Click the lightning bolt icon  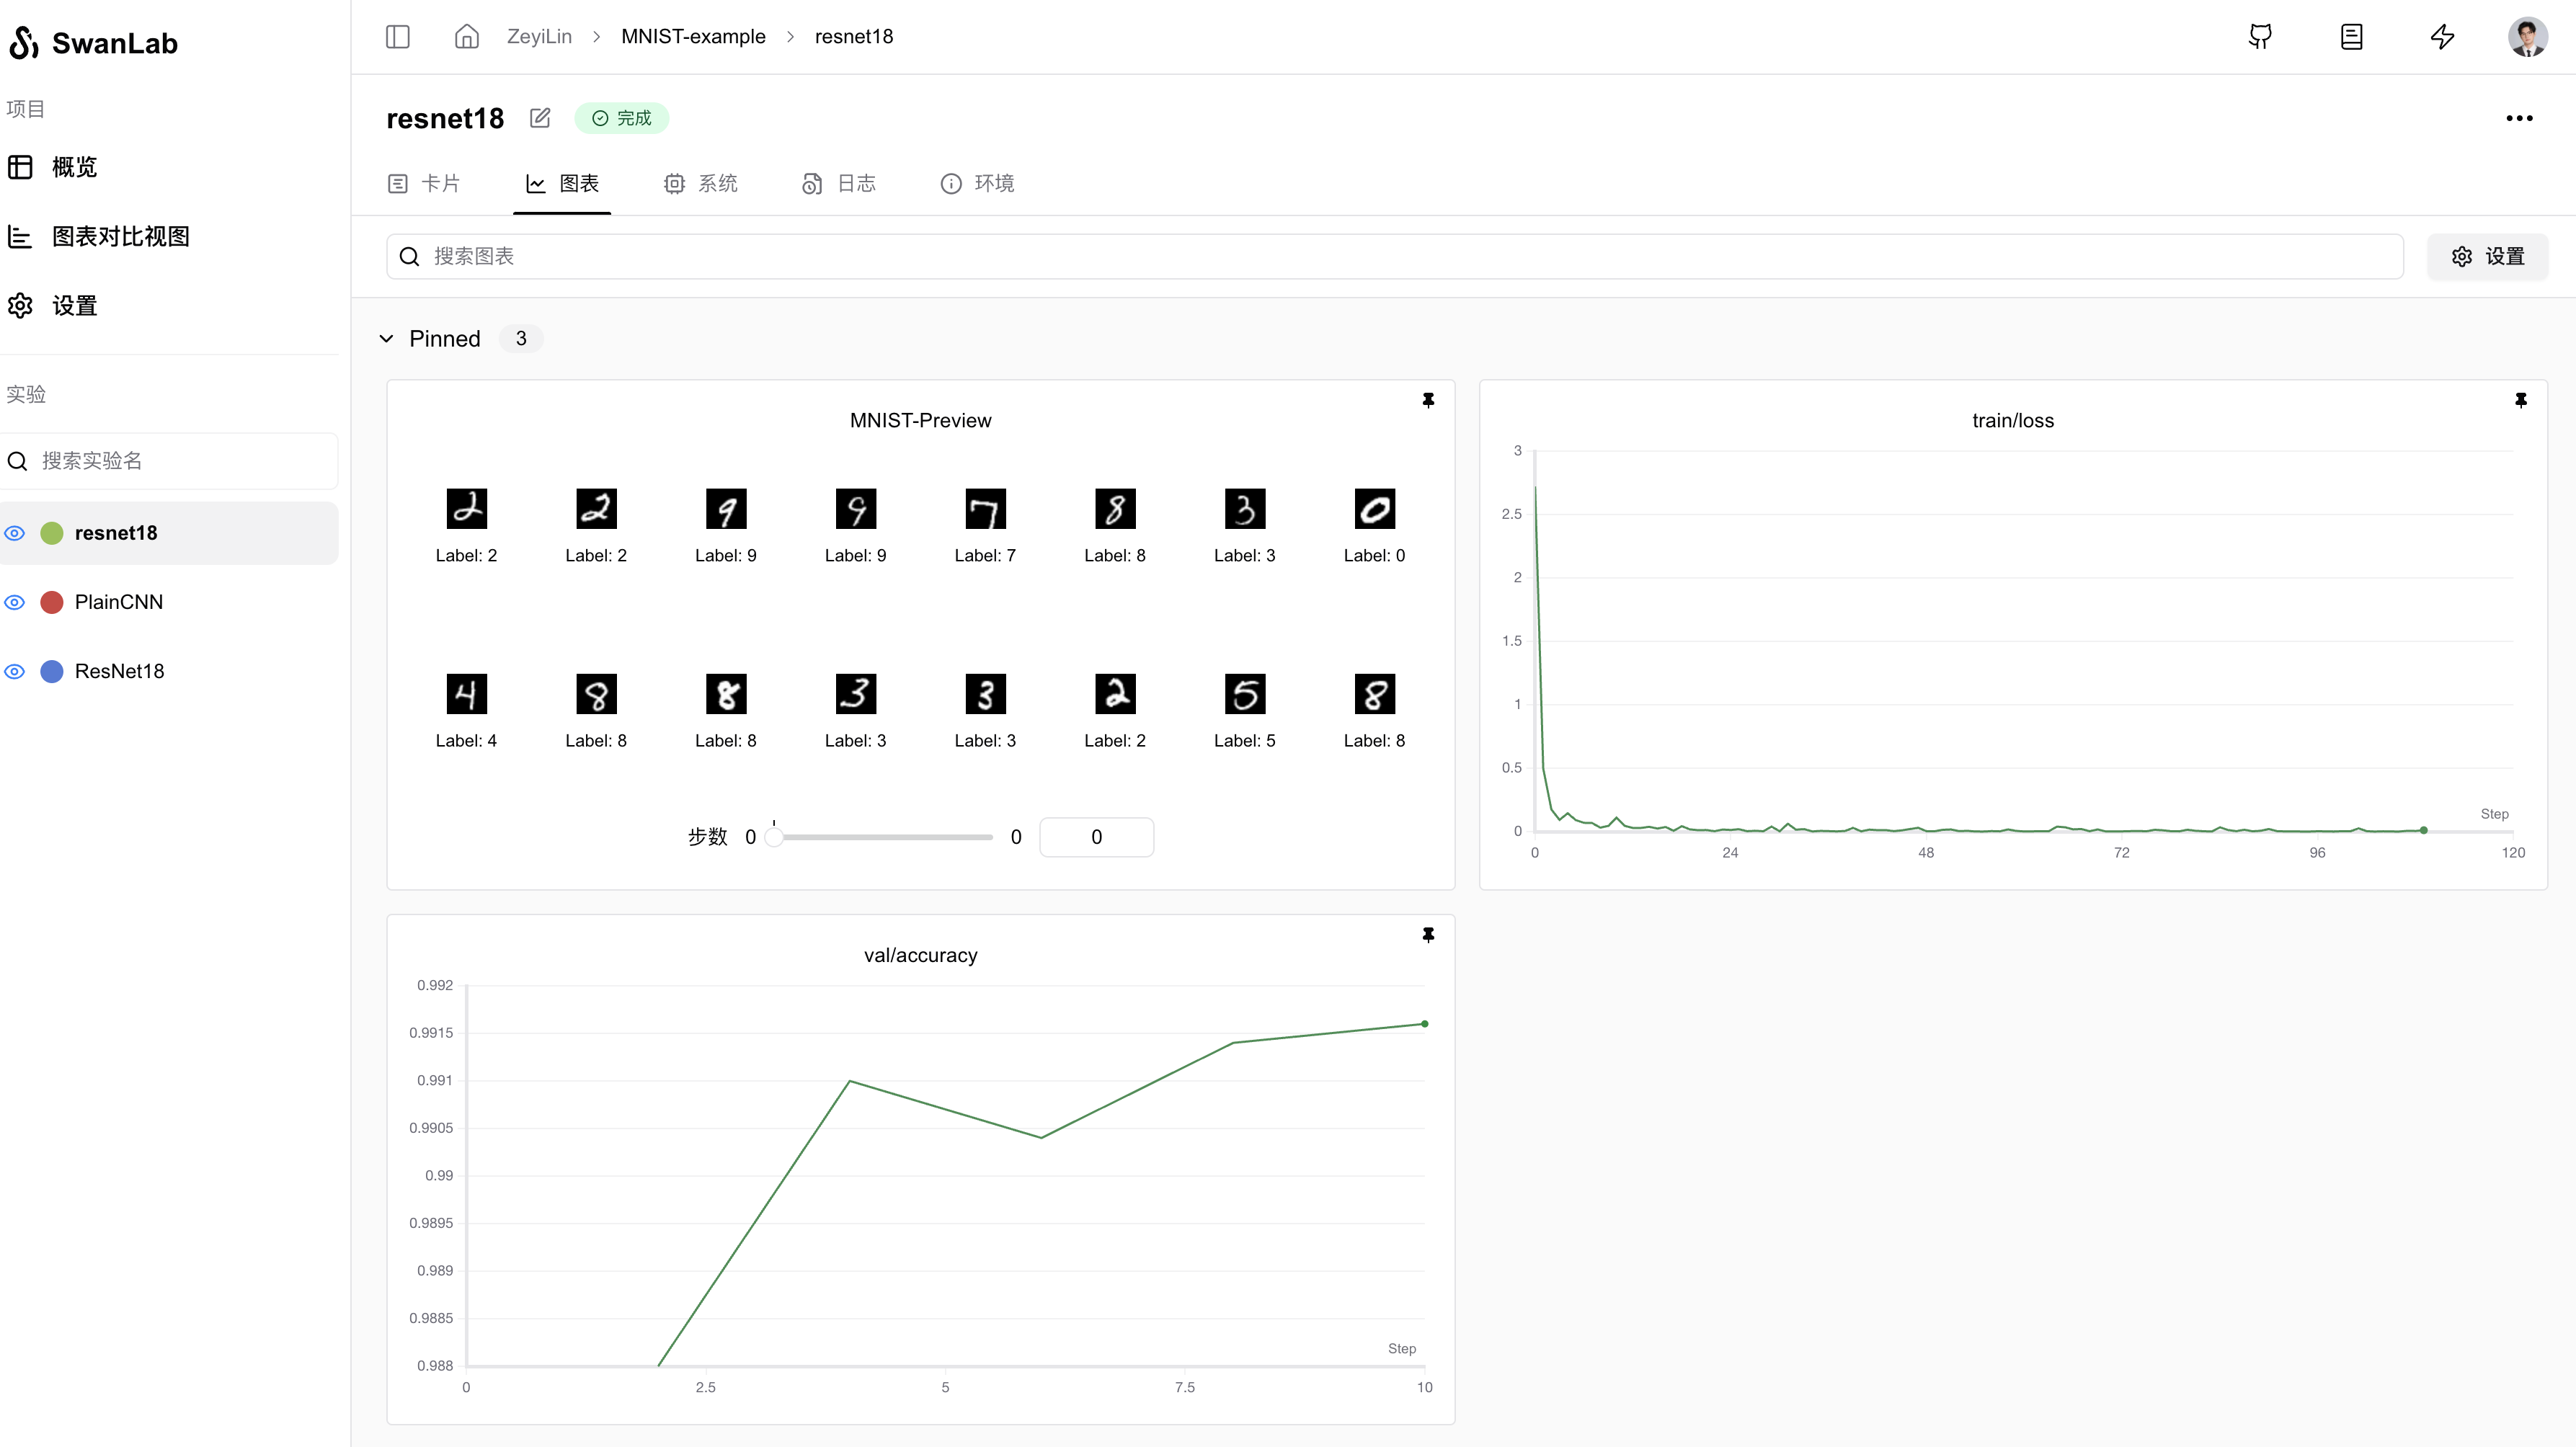coord(2442,37)
